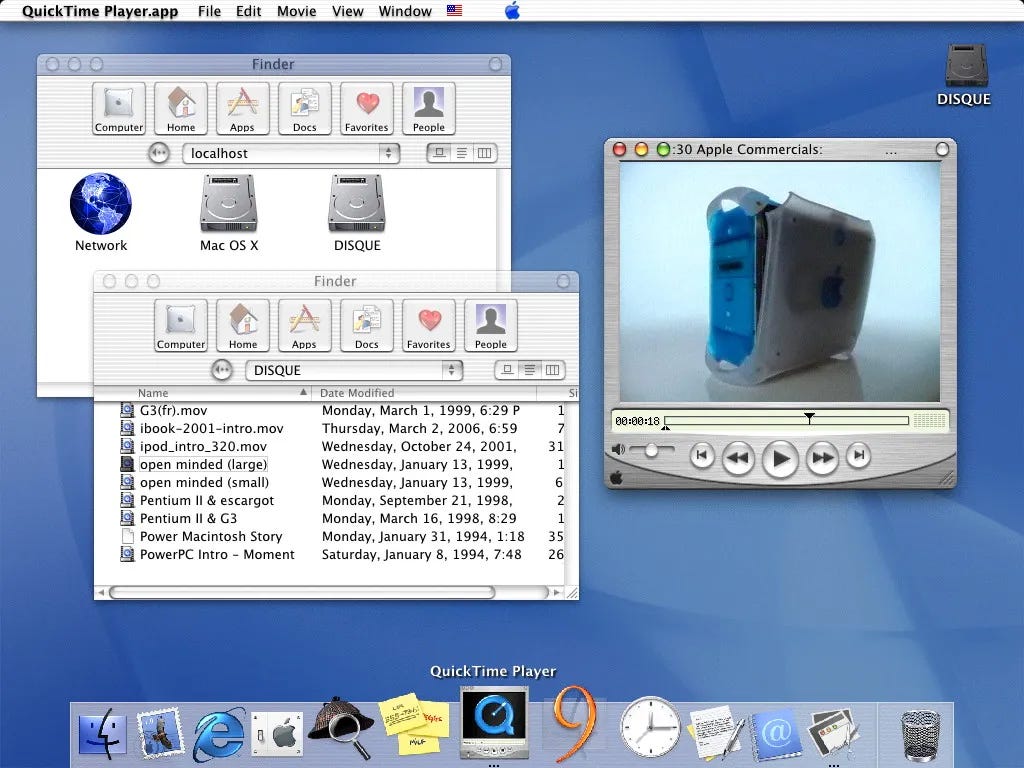This screenshot has height=768, width=1024.
Task: Click Favorites in the DISQUE Finder toolbar
Action: point(428,325)
